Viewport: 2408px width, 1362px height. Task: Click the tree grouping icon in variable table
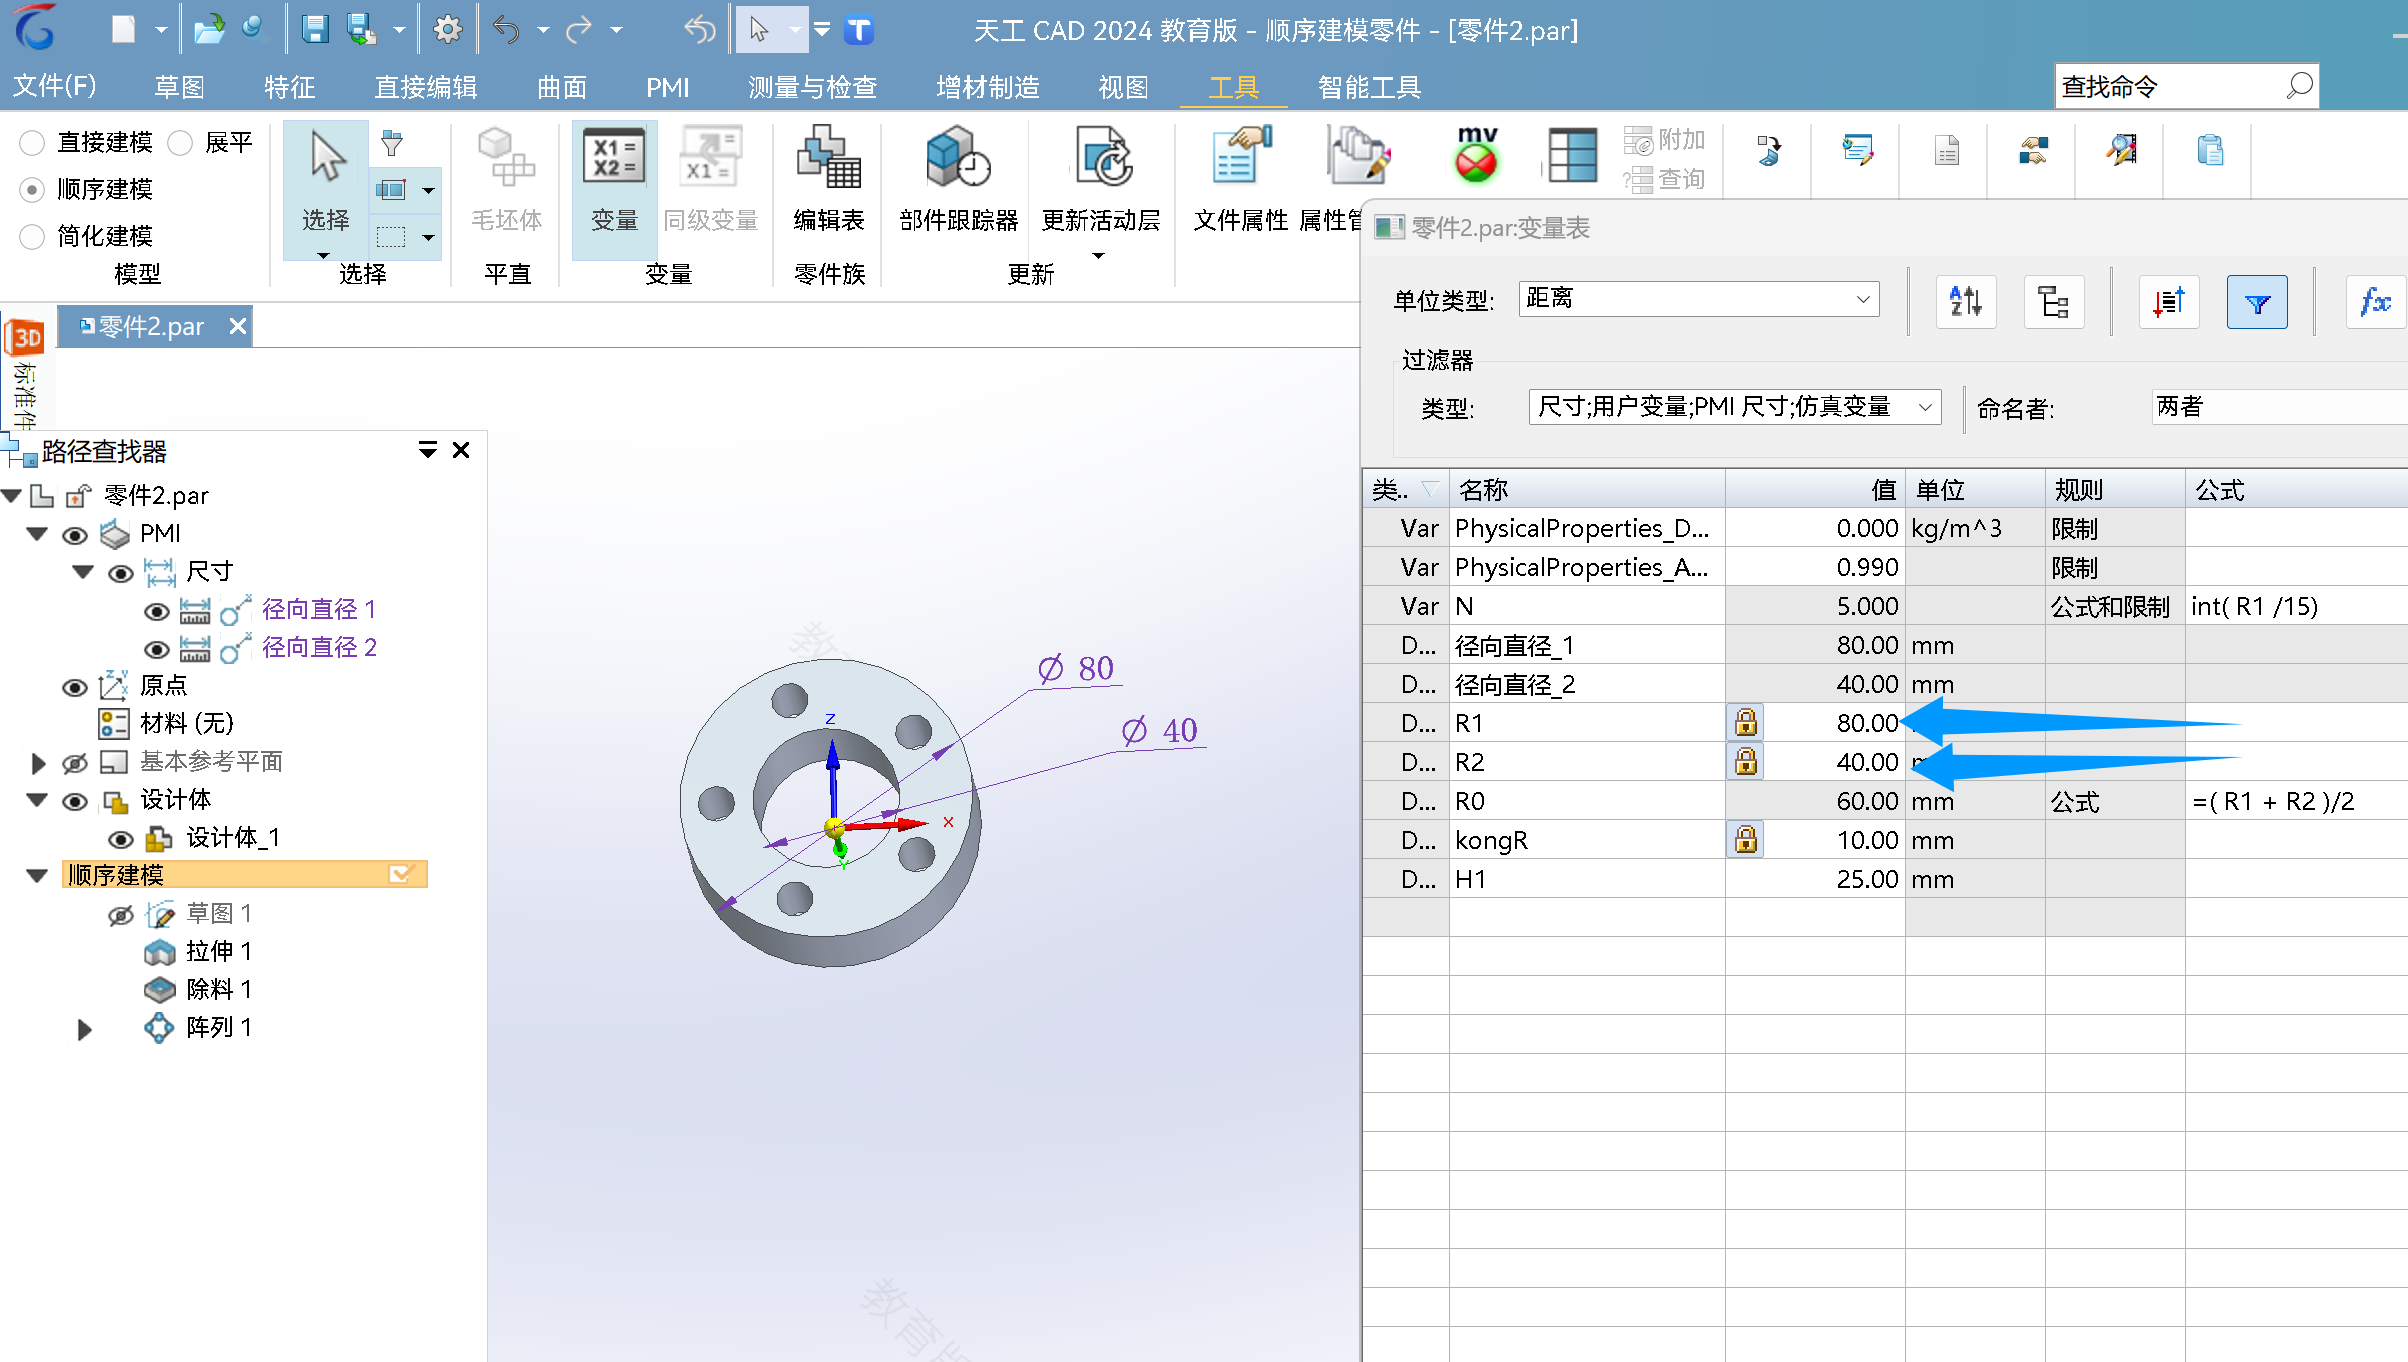2054,301
